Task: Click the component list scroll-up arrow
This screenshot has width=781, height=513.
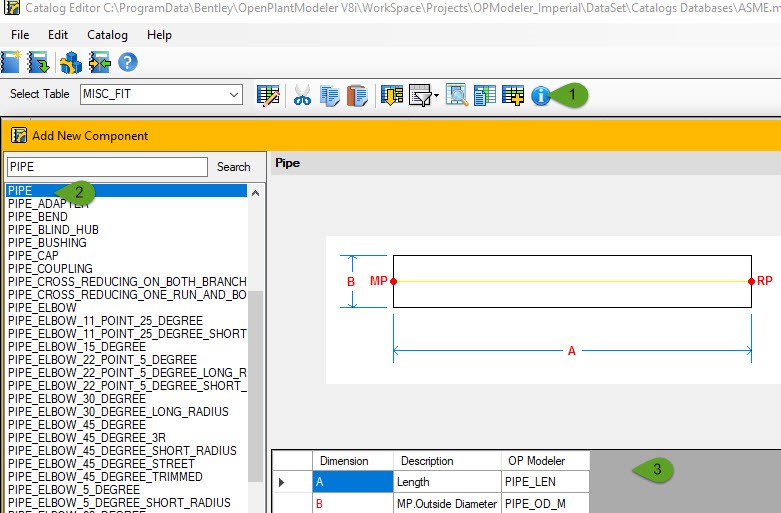Action: pos(256,193)
